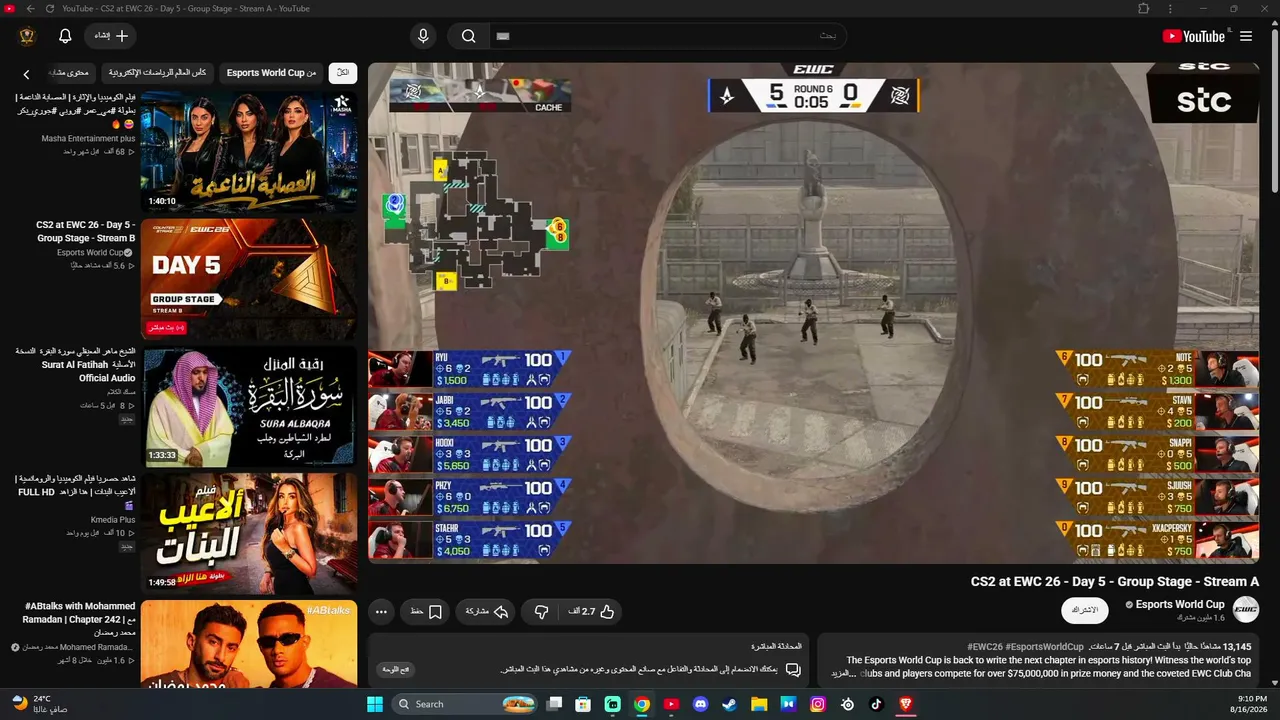Viewport: 1280px width, 720px height.
Task: Open the Sura Albaqra video thumbnail
Action: (249, 407)
